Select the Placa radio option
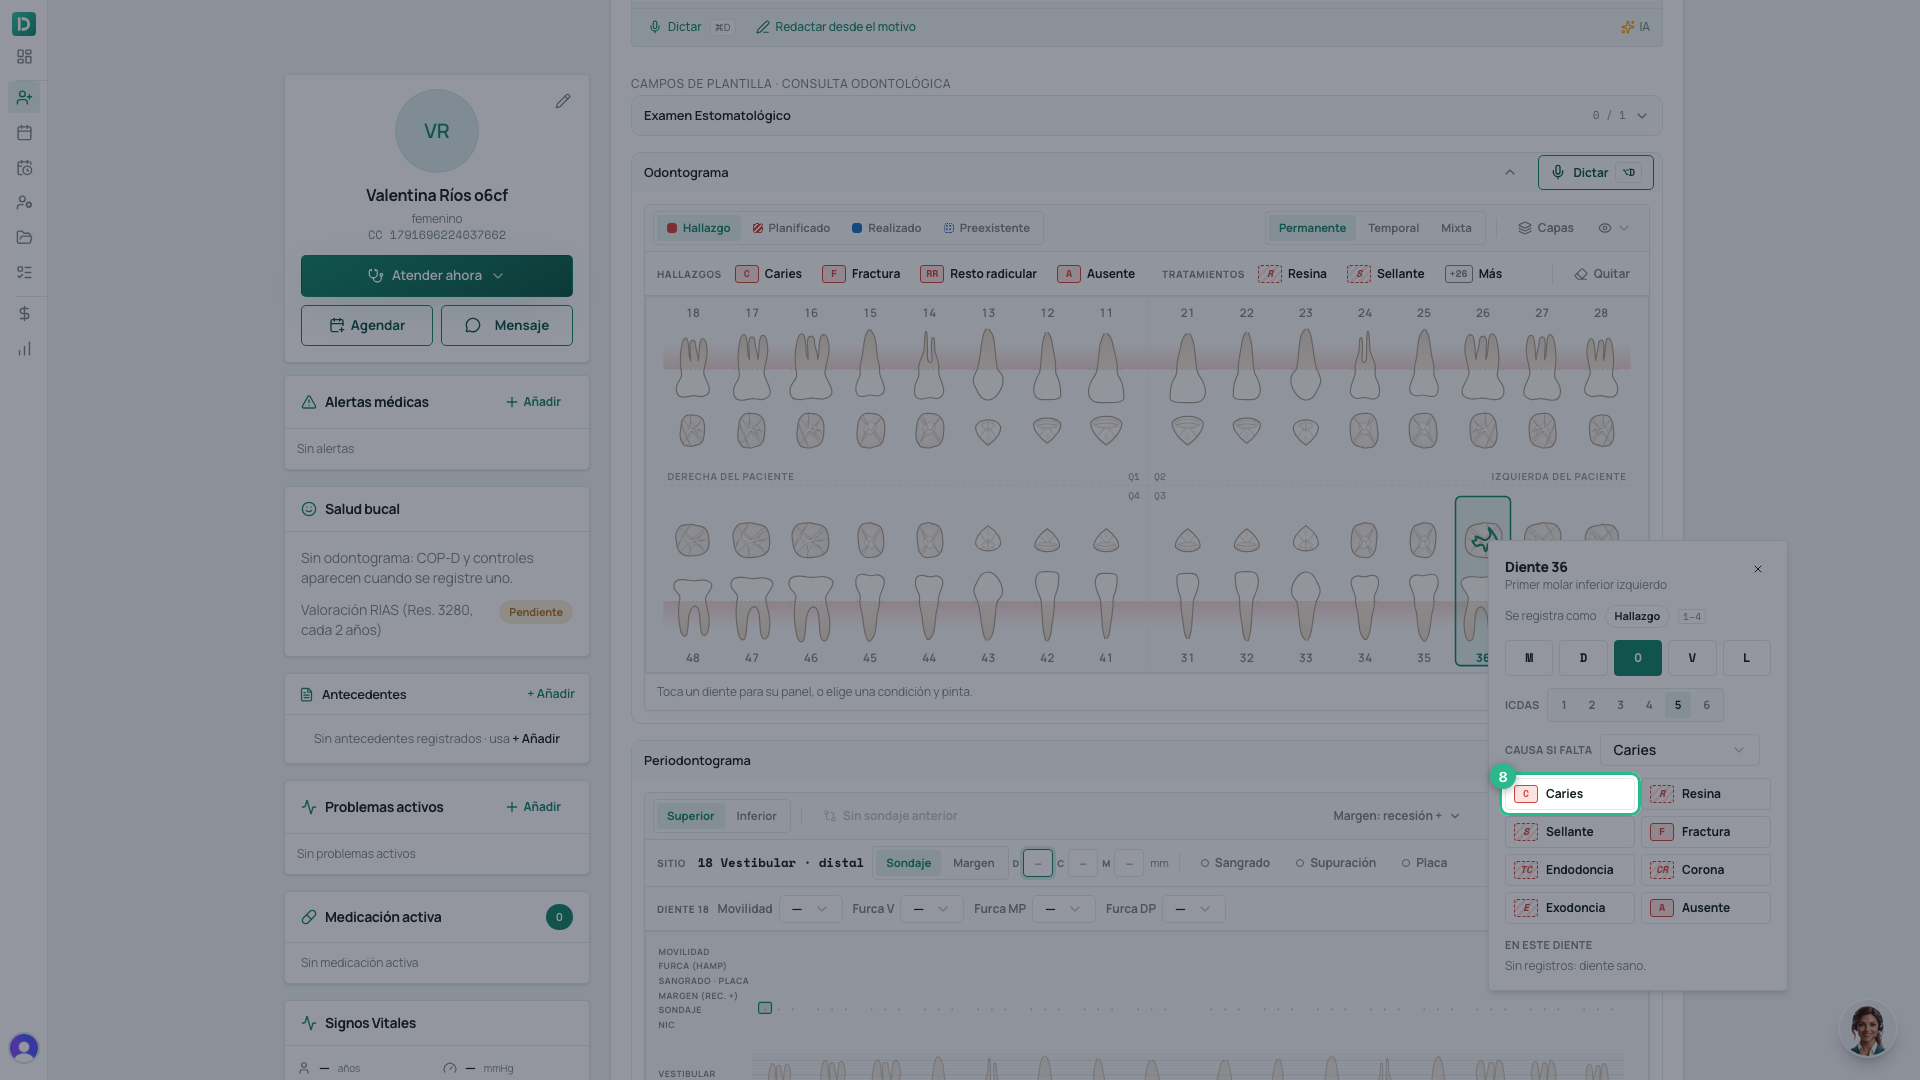 tap(1424, 863)
